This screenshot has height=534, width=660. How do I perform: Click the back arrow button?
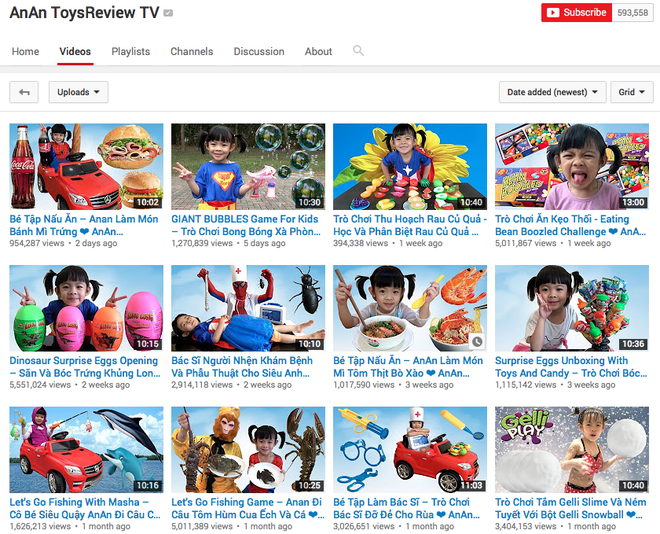point(24,92)
